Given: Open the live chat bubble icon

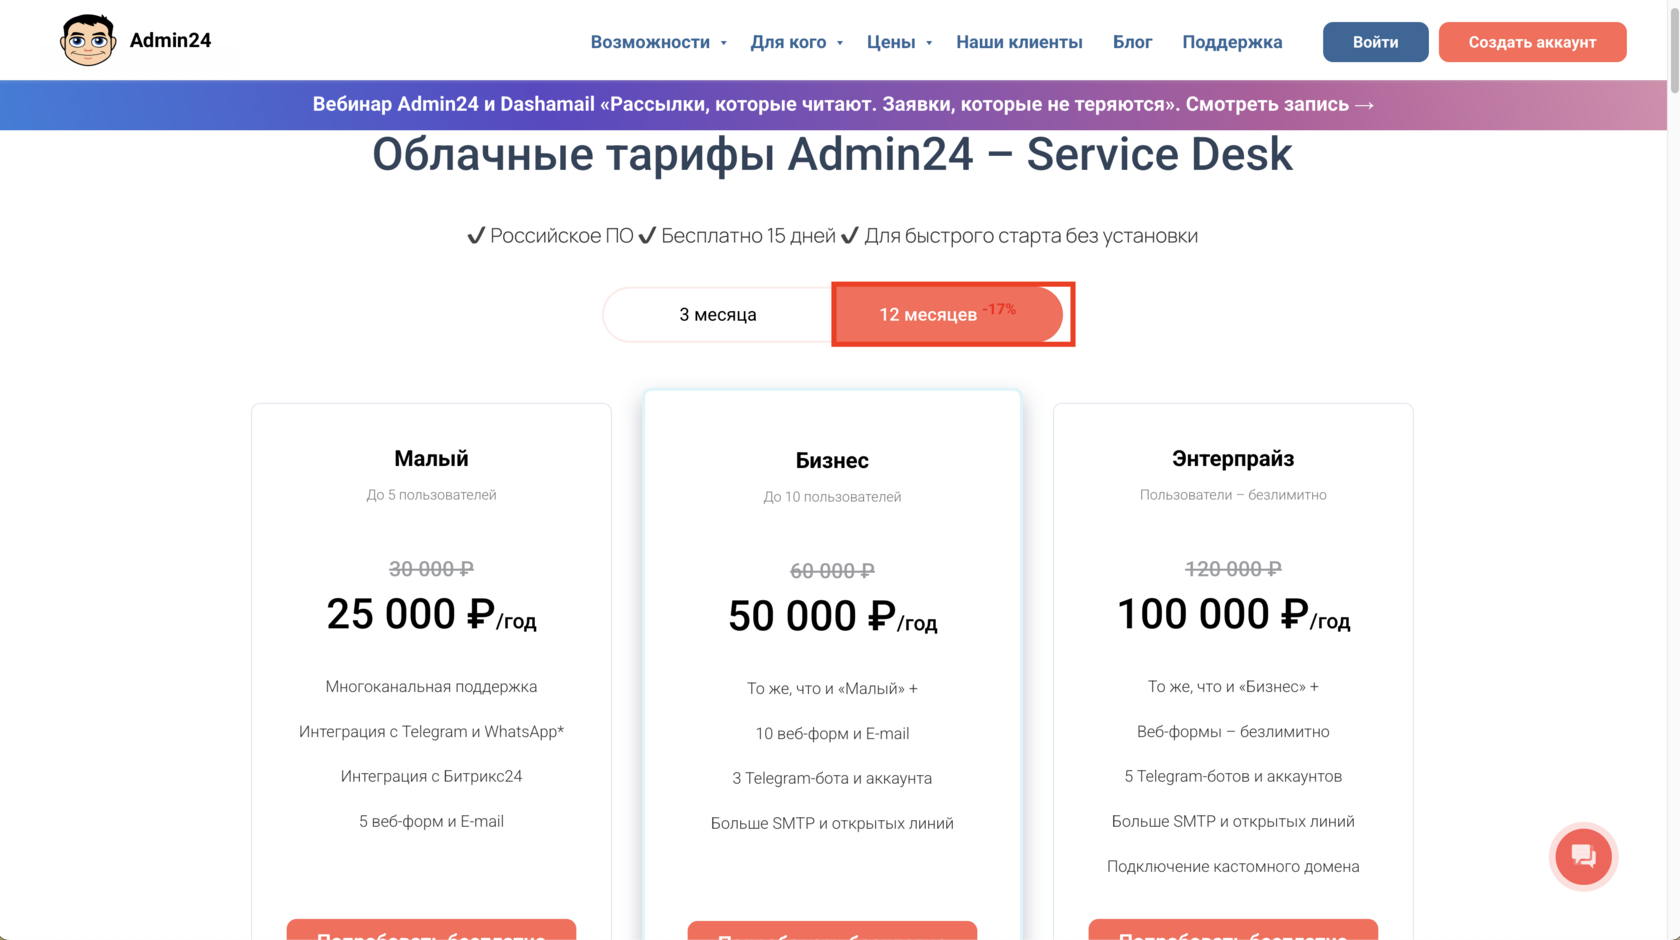Looking at the screenshot, I should [x=1583, y=856].
